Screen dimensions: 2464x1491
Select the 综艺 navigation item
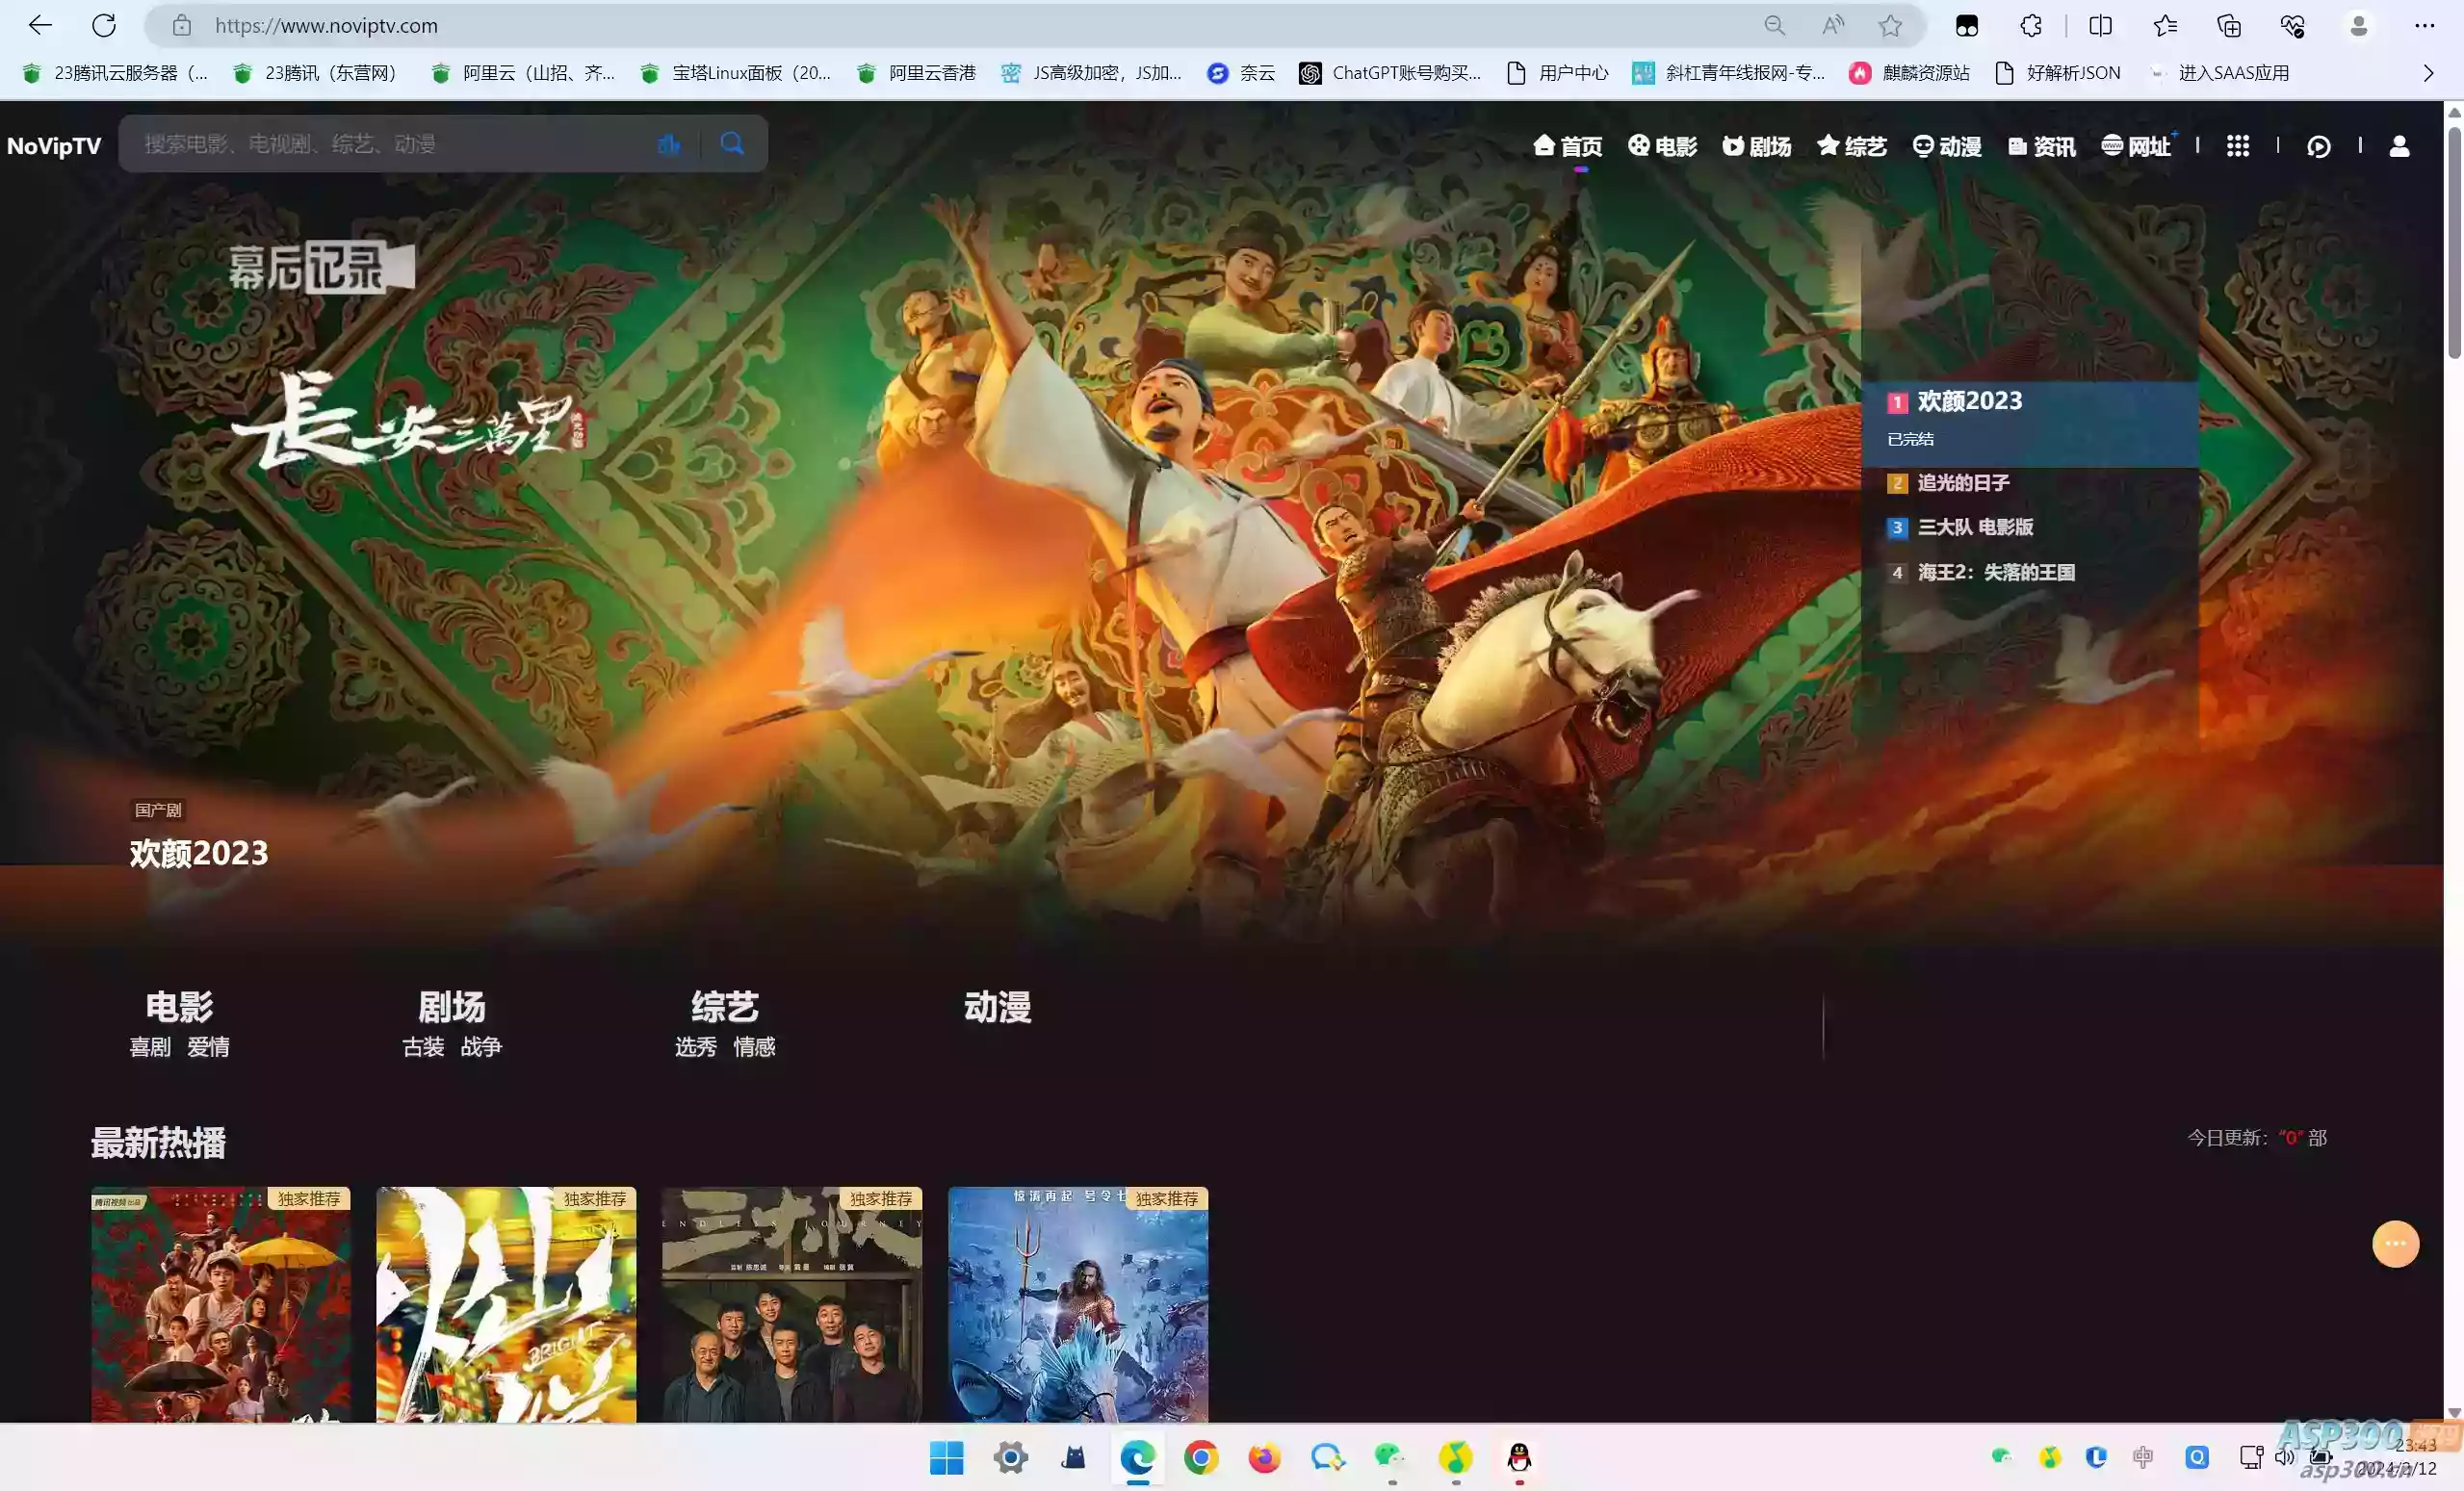click(x=1851, y=147)
